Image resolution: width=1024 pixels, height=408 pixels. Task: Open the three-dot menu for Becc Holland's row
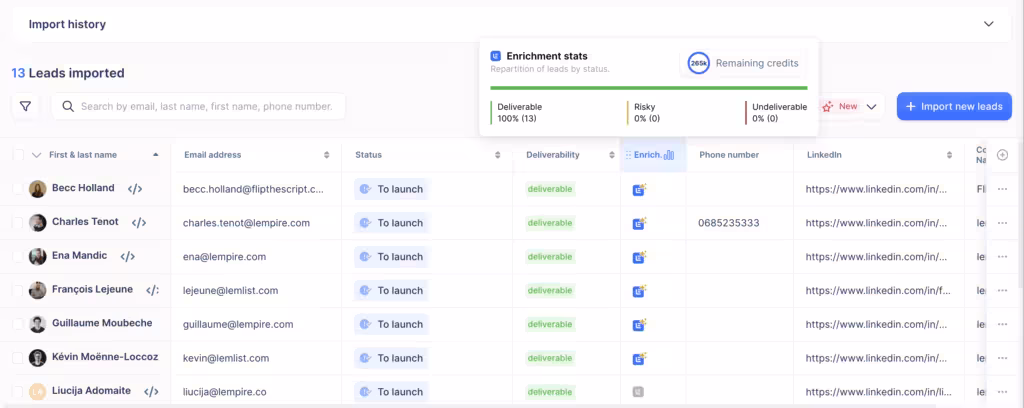coord(1003,189)
